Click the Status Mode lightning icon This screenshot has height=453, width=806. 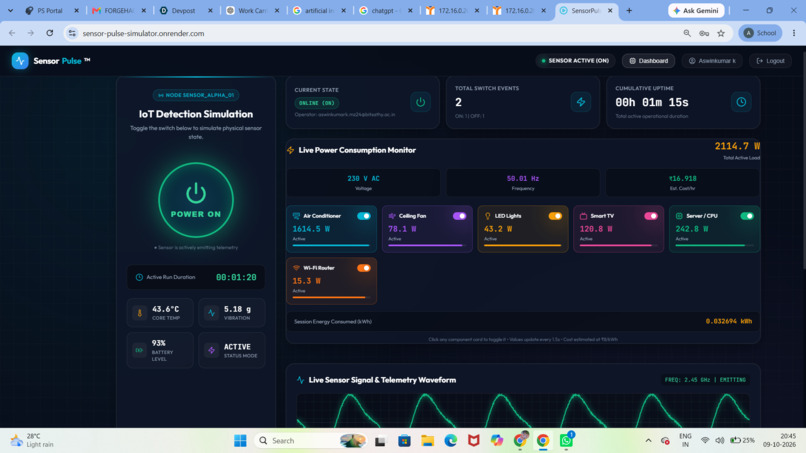pos(211,350)
